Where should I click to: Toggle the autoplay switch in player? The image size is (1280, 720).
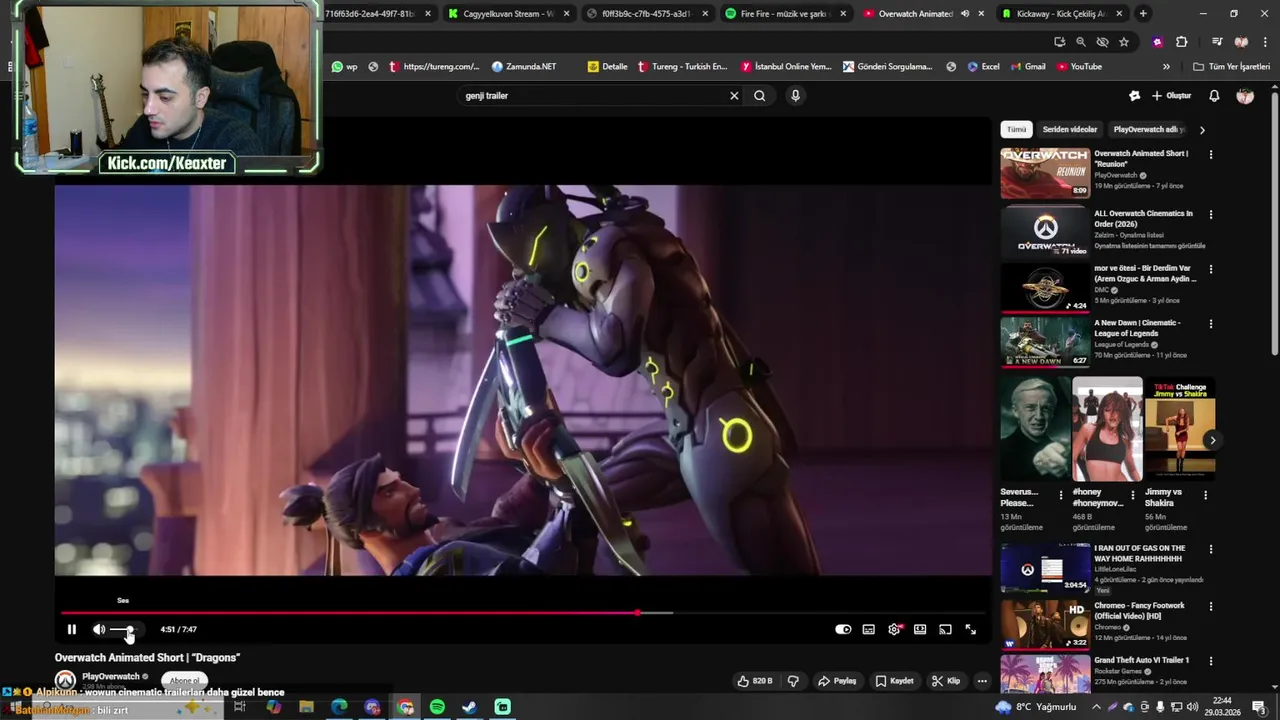point(843,629)
